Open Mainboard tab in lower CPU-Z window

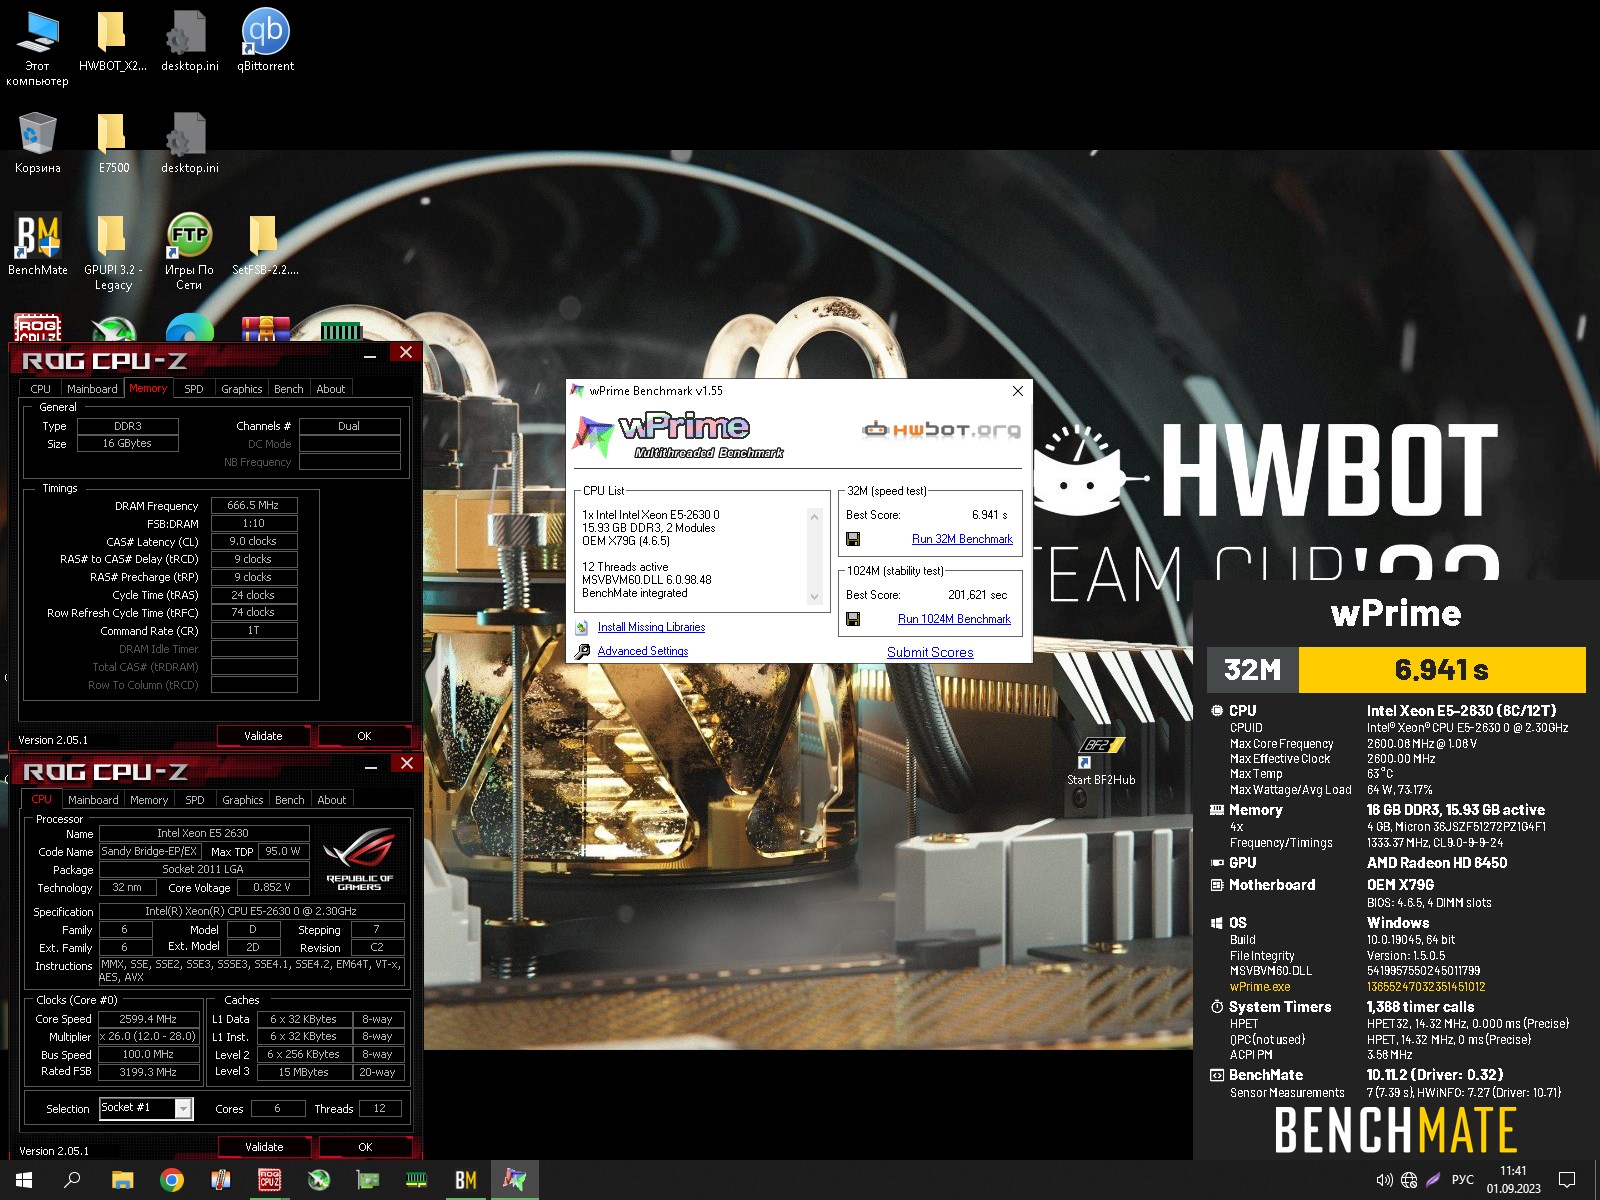(93, 800)
